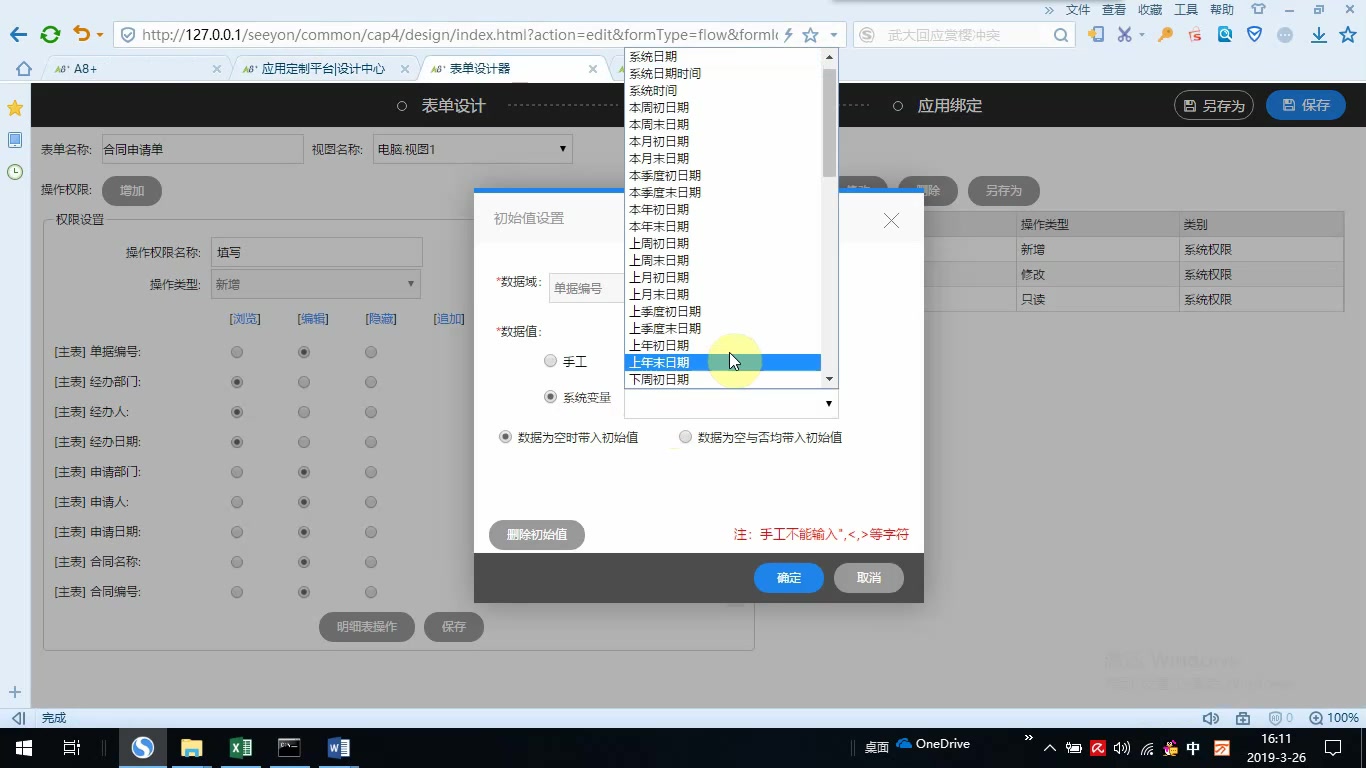This screenshot has height=768, width=1366.
Task: Open the 收藏 menu
Action: [x=1150, y=9]
